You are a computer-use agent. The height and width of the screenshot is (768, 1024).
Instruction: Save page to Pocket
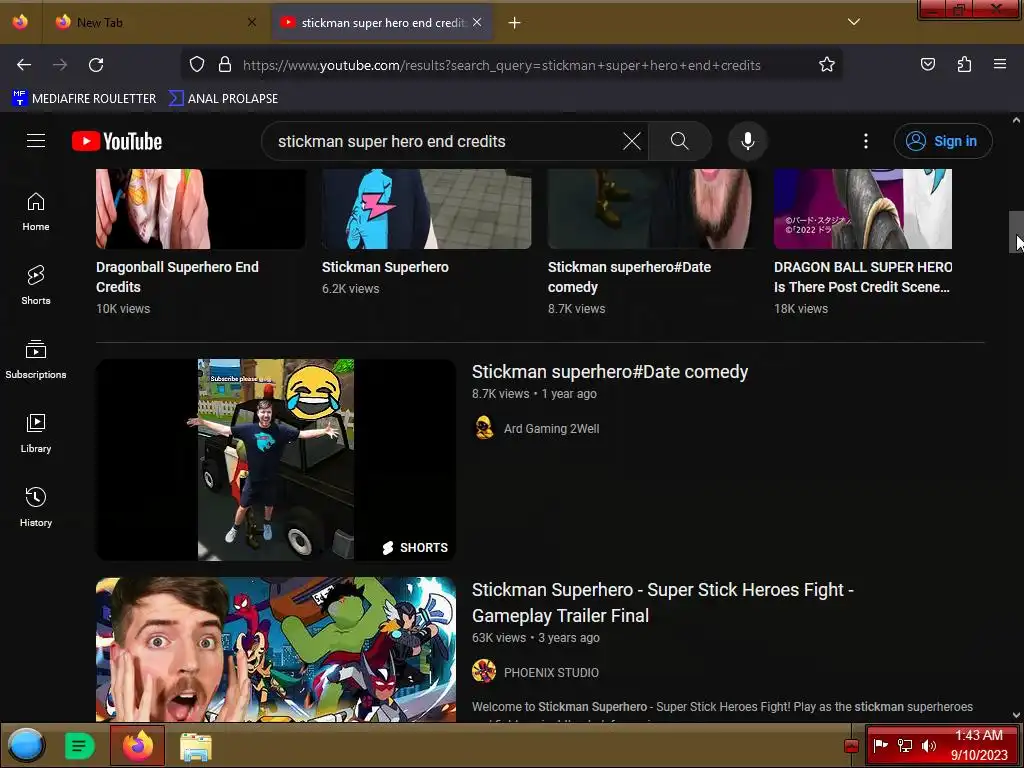point(927,65)
